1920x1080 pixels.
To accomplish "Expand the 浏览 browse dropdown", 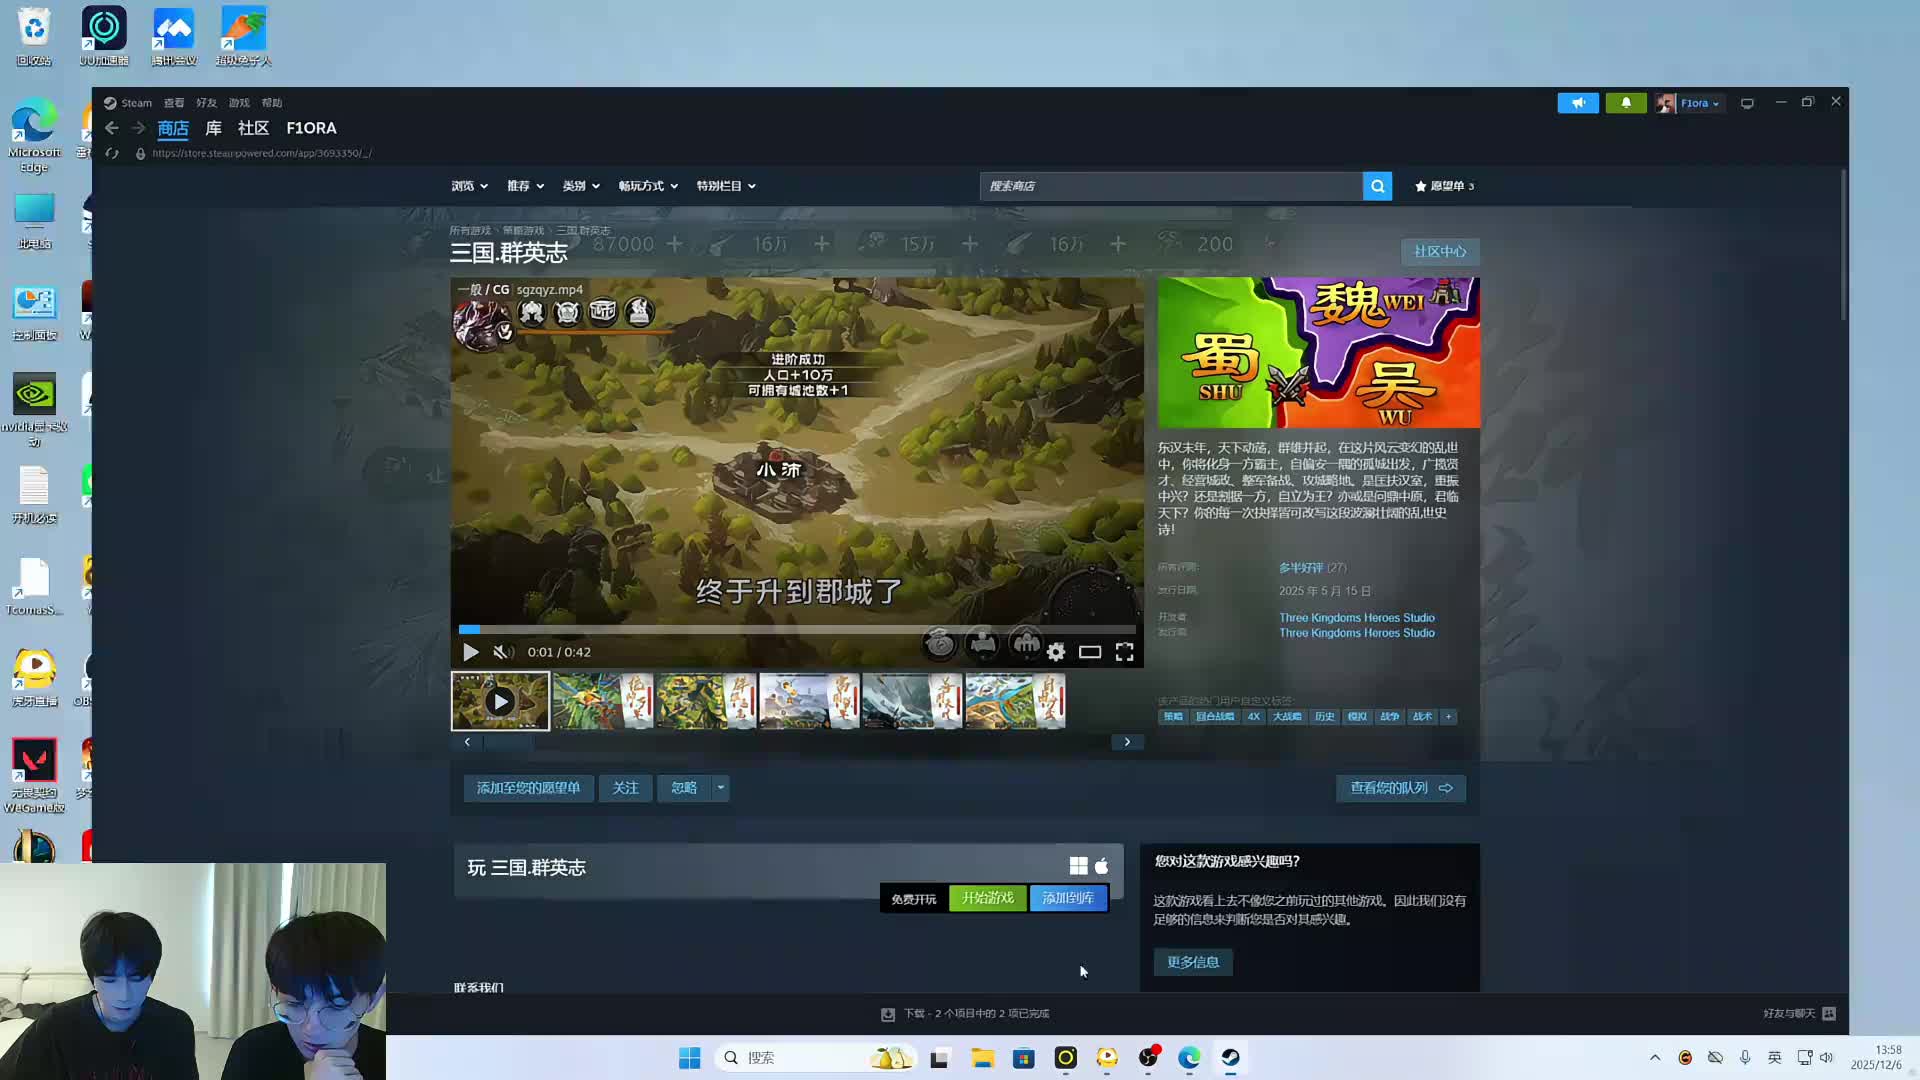I will [469, 186].
